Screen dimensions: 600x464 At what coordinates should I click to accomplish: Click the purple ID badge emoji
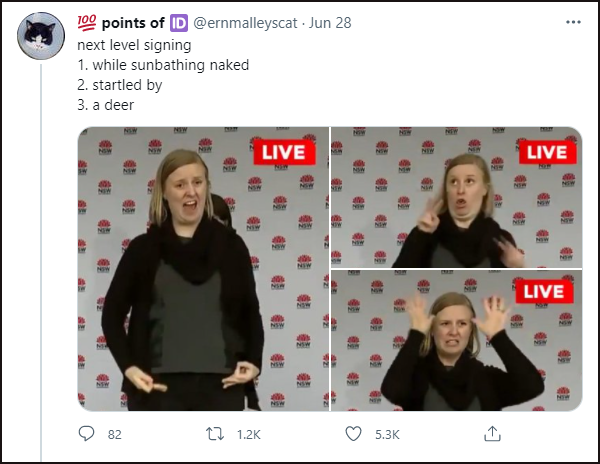pos(178,22)
